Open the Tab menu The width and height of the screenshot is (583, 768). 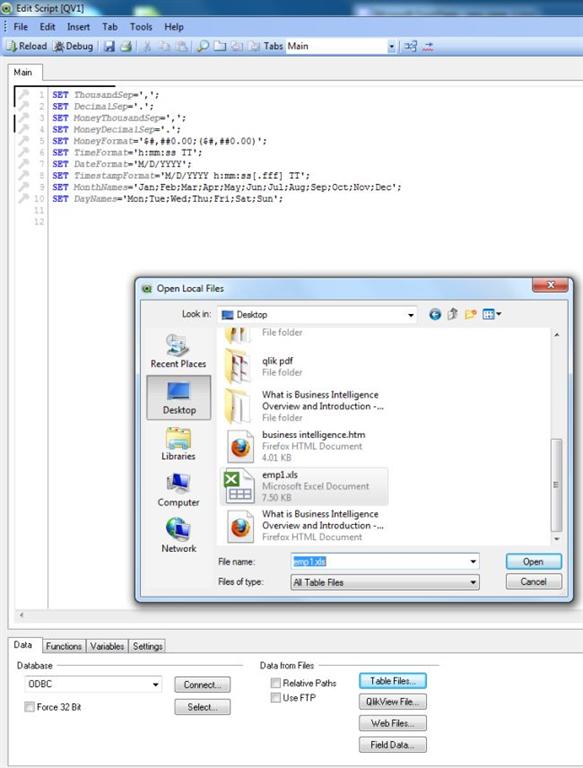tap(110, 27)
